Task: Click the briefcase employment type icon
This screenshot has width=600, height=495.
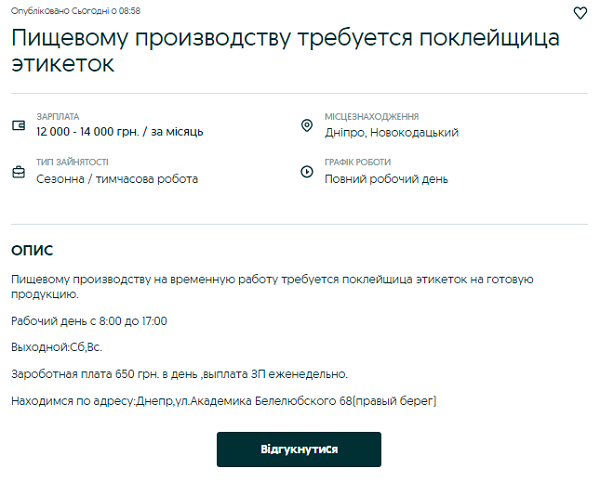Action: click(18, 172)
